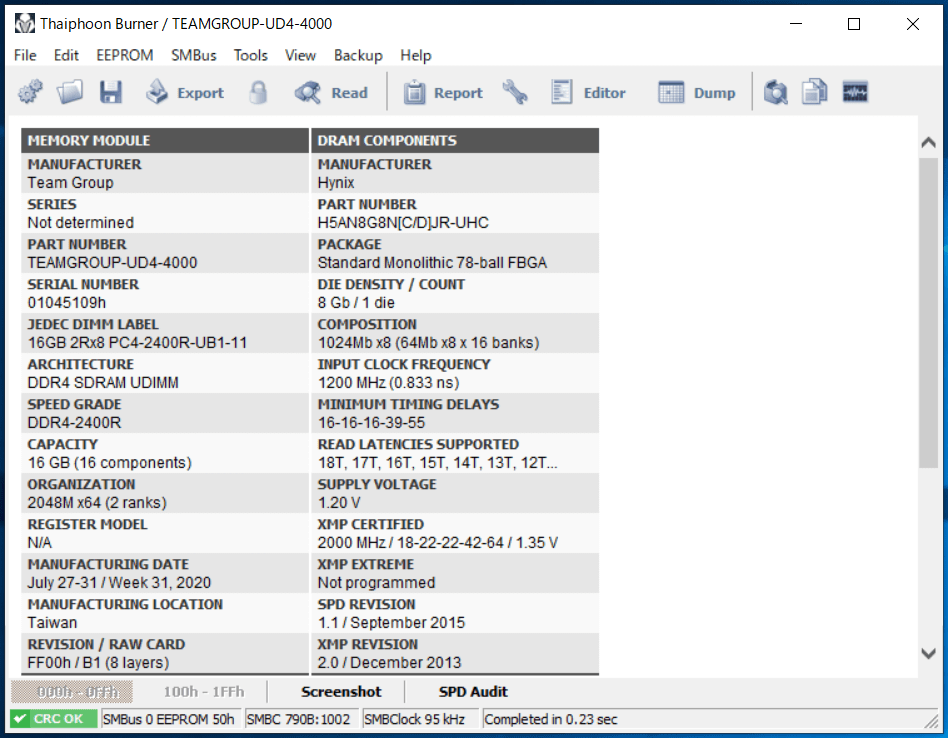Click the waveform monitor icon
Viewport: 948px width, 738px height.
(x=855, y=93)
